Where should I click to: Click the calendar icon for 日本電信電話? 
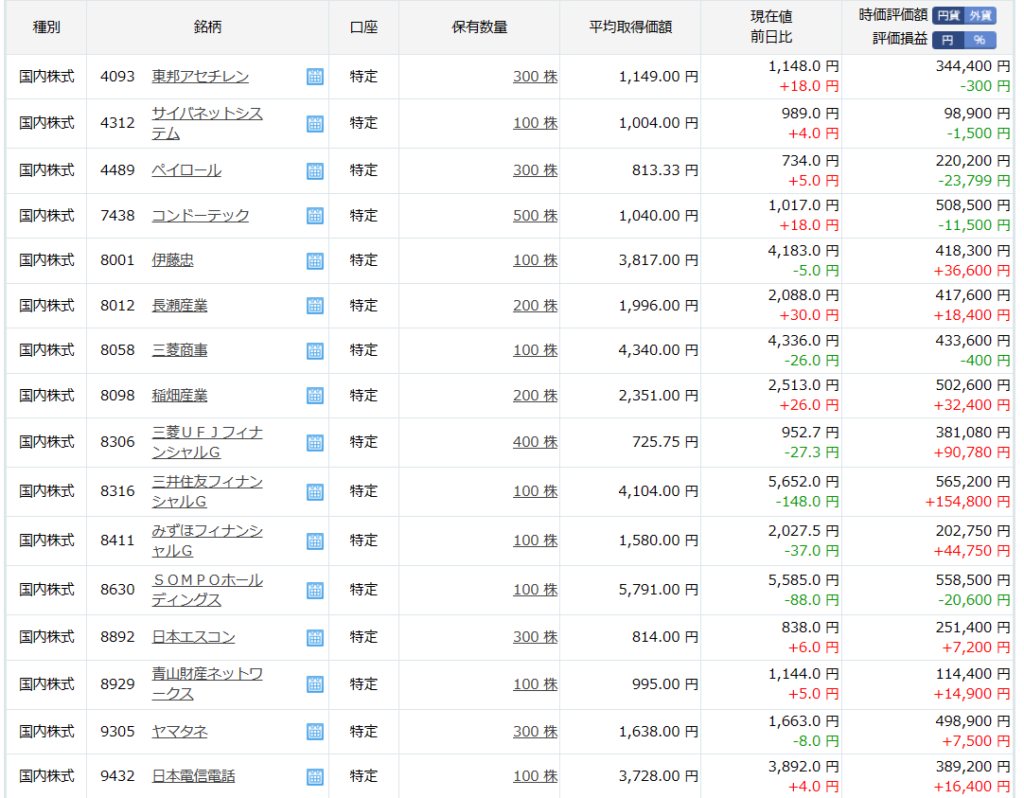(315, 776)
